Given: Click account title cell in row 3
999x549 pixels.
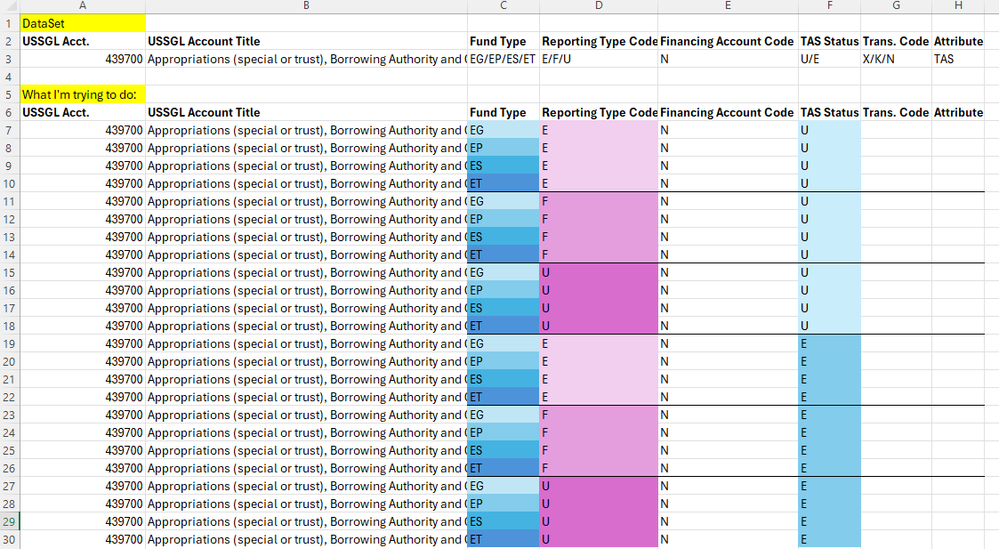Looking at the screenshot, I should click(306, 59).
